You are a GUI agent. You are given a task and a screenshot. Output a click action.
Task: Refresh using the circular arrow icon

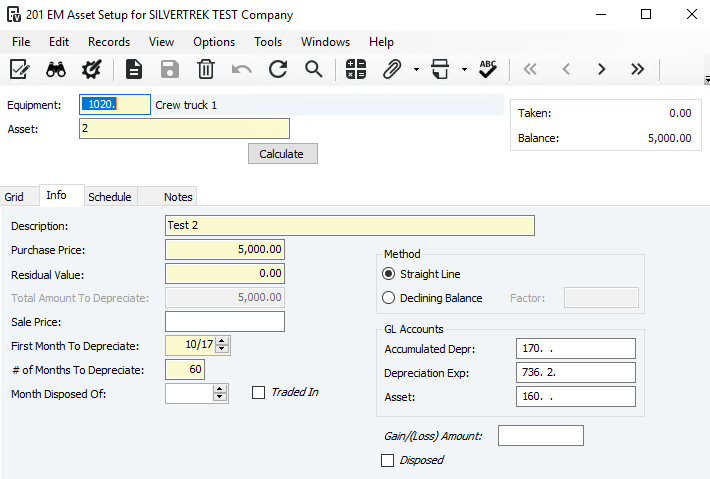(x=278, y=69)
